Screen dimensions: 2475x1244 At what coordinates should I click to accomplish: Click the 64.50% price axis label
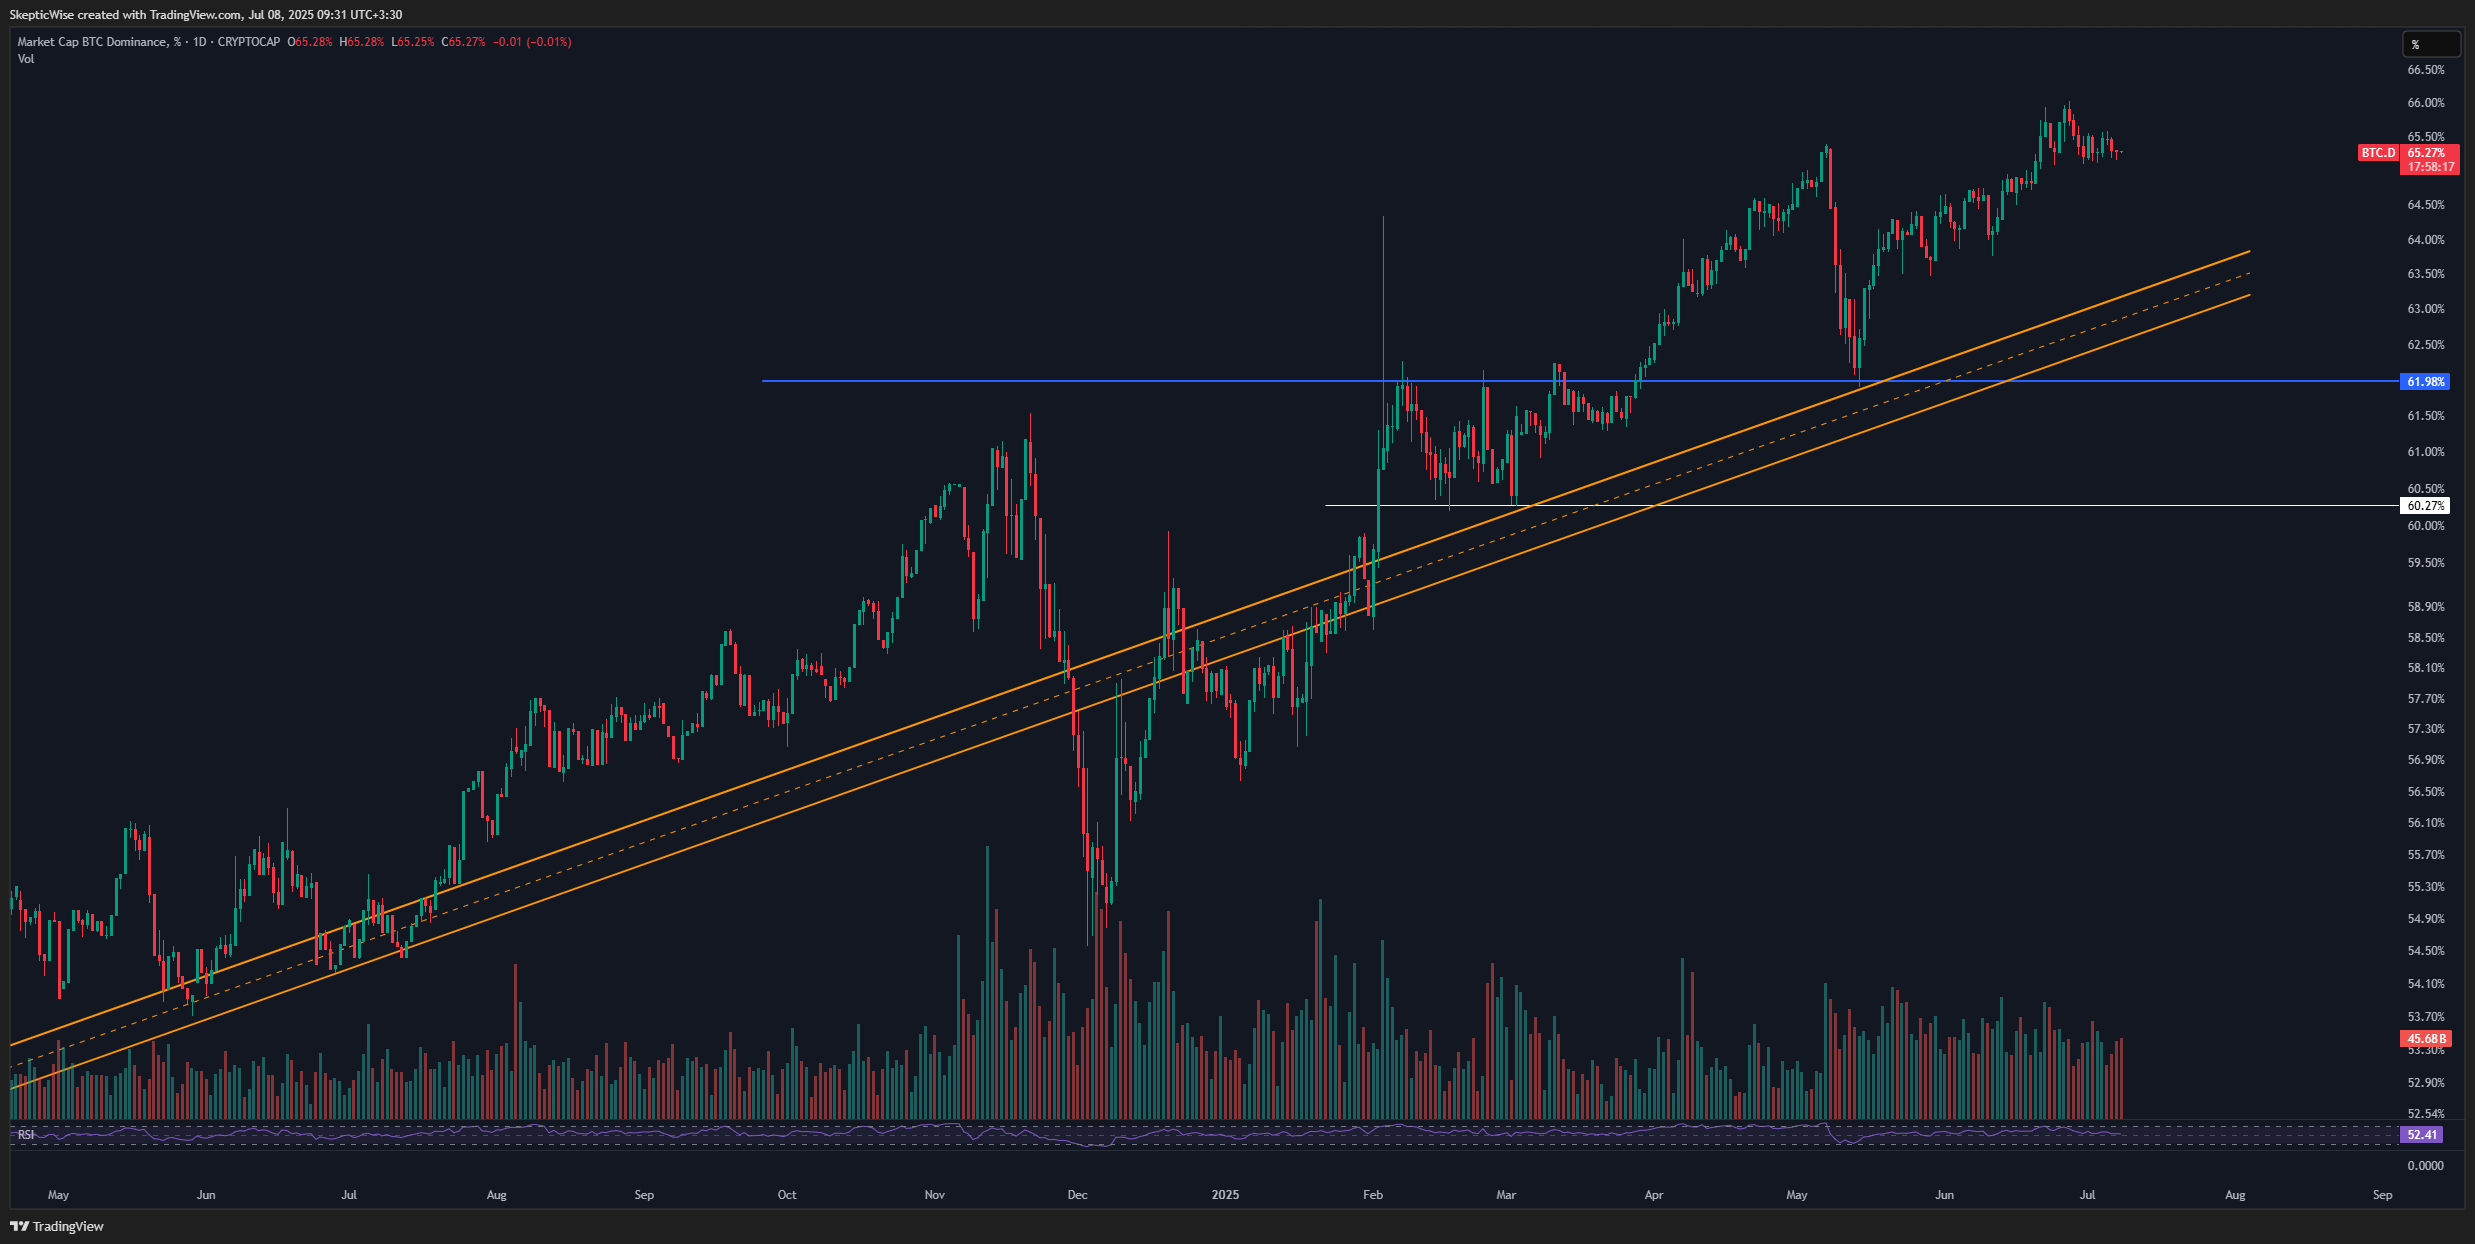coord(2425,205)
